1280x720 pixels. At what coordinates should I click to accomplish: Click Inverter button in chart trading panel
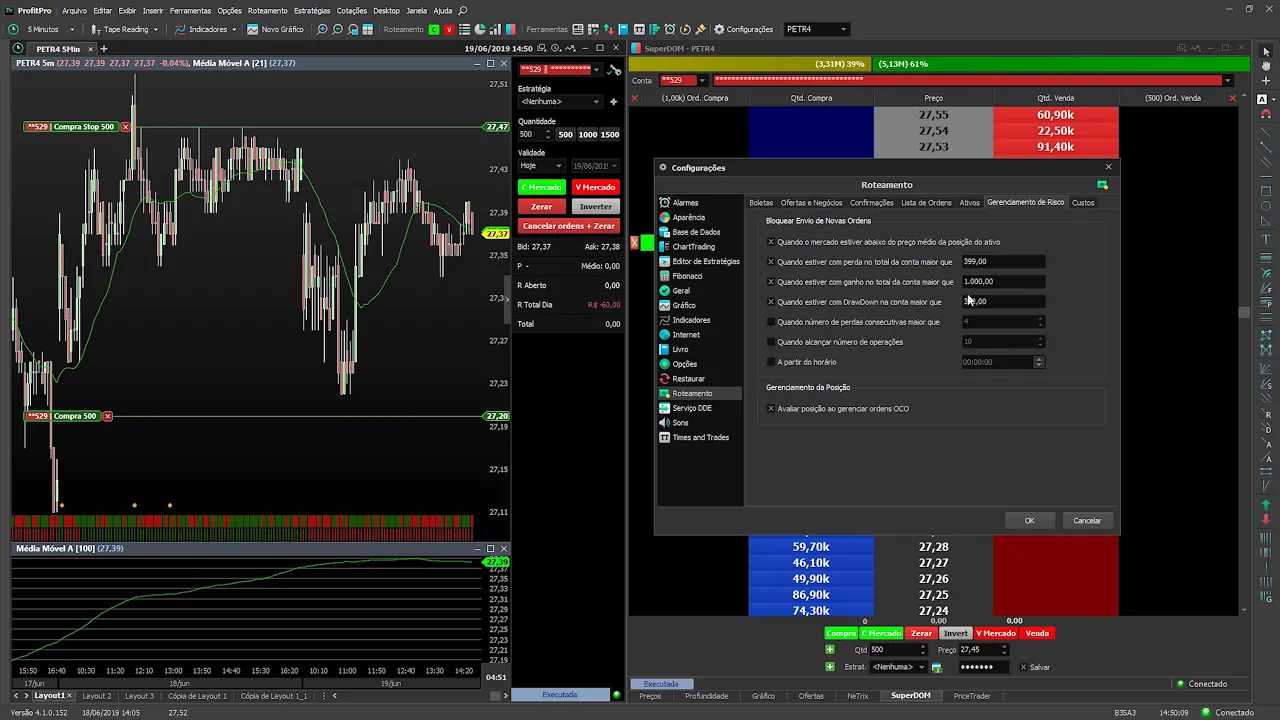click(595, 207)
